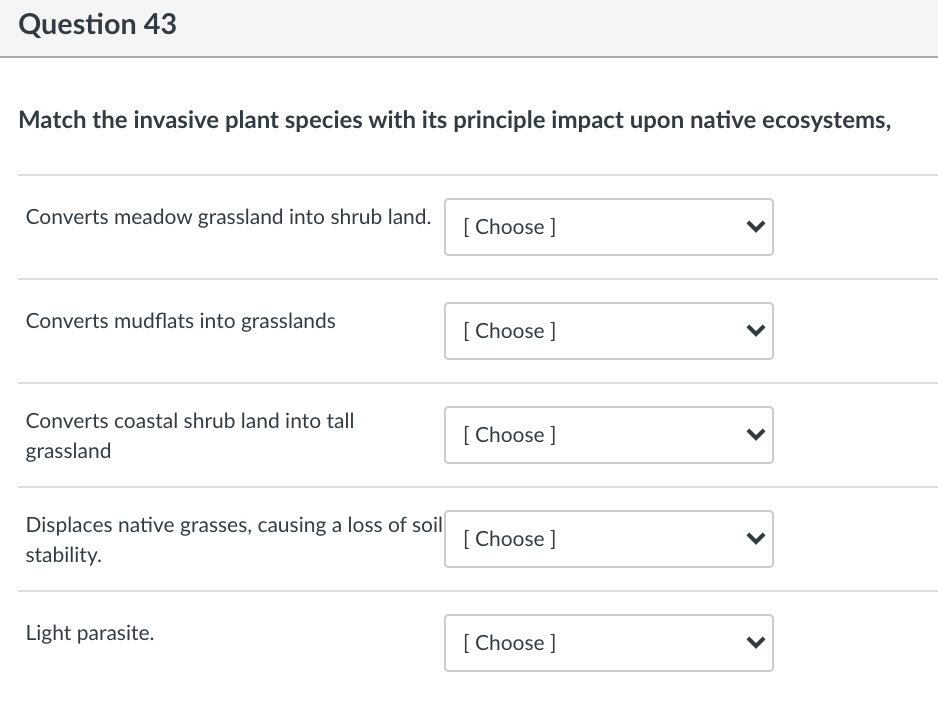The height and width of the screenshot is (702, 938).
Task: Click the question instruction text about invasive plants
Action: (455, 120)
